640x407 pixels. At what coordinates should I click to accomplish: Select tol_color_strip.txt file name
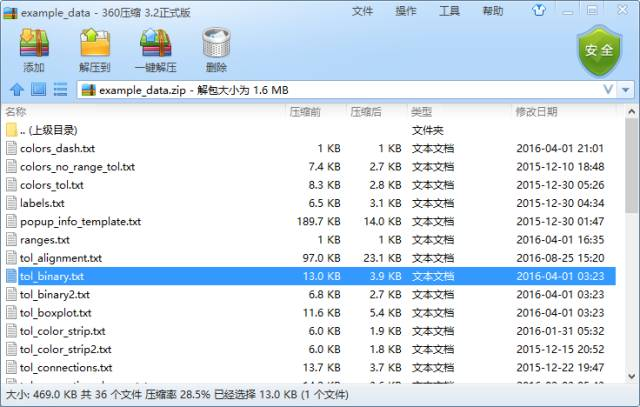[62, 331]
